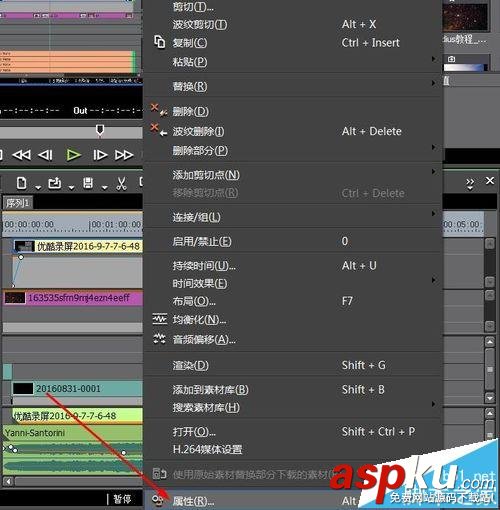Expand 删除部分(P) submenu
Viewport: 500px width, 510px height.
coord(293,150)
